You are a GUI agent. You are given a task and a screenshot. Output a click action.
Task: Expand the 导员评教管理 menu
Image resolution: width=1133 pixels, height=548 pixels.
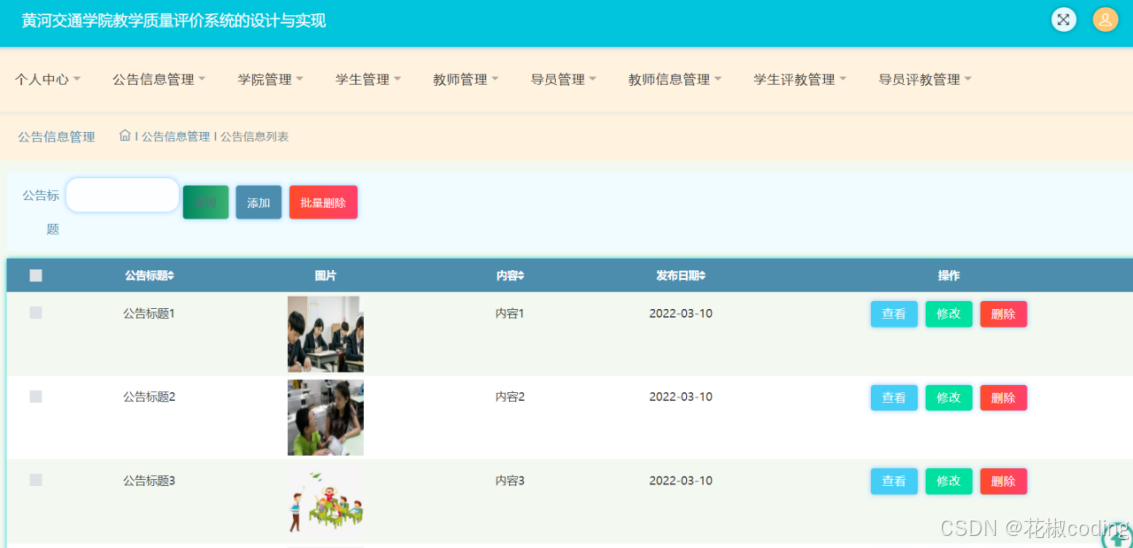pyautogui.click(x=925, y=80)
